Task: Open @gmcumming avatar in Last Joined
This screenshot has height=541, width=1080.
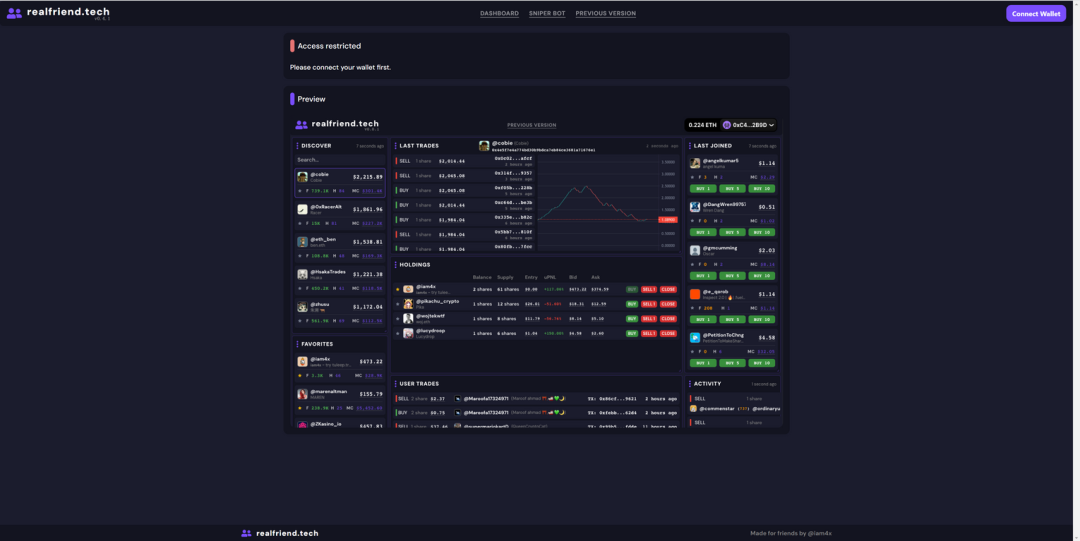Action: pos(695,251)
